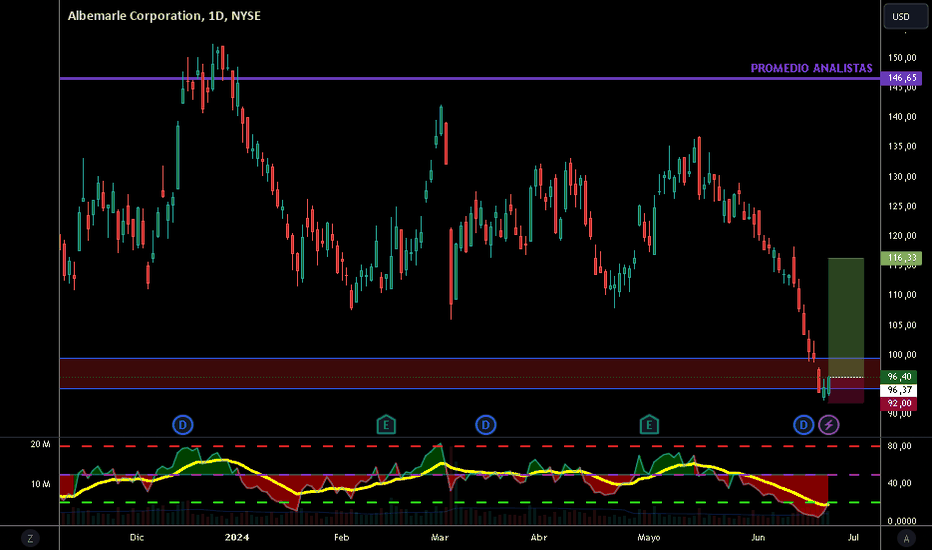The height and width of the screenshot is (550, 932).
Task: Click the purple lightning news marker
Action: (829, 425)
